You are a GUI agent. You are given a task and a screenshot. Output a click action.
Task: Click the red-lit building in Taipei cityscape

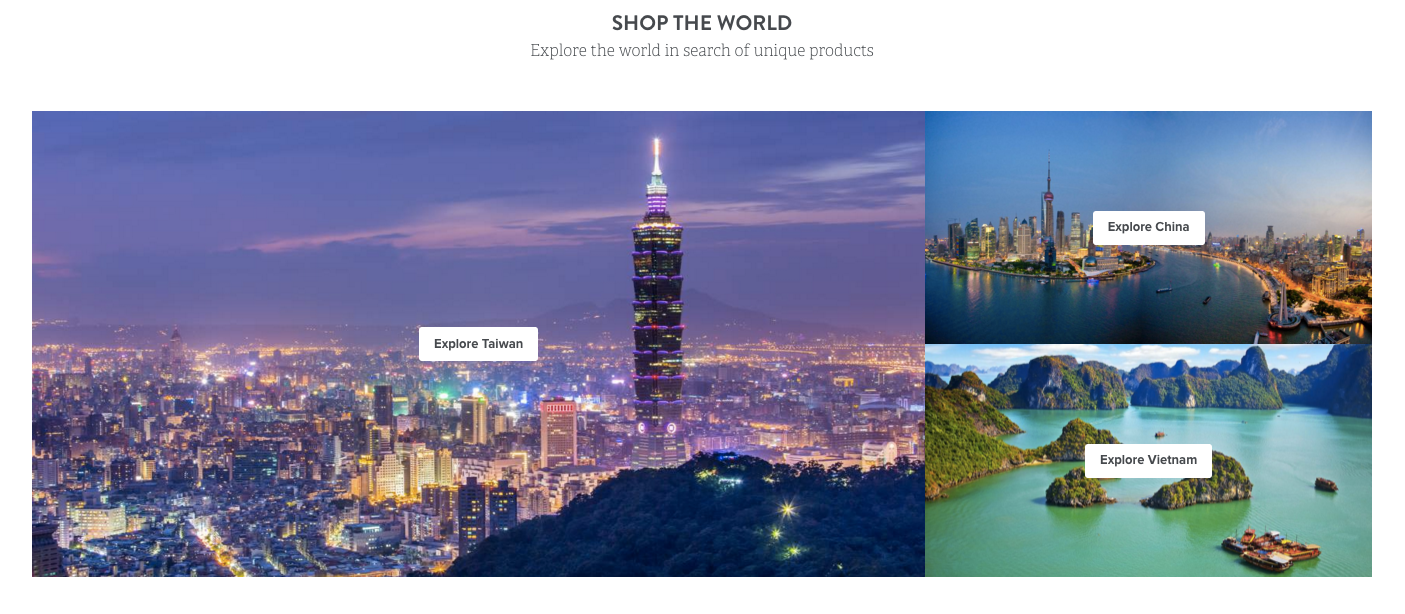pos(558,431)
